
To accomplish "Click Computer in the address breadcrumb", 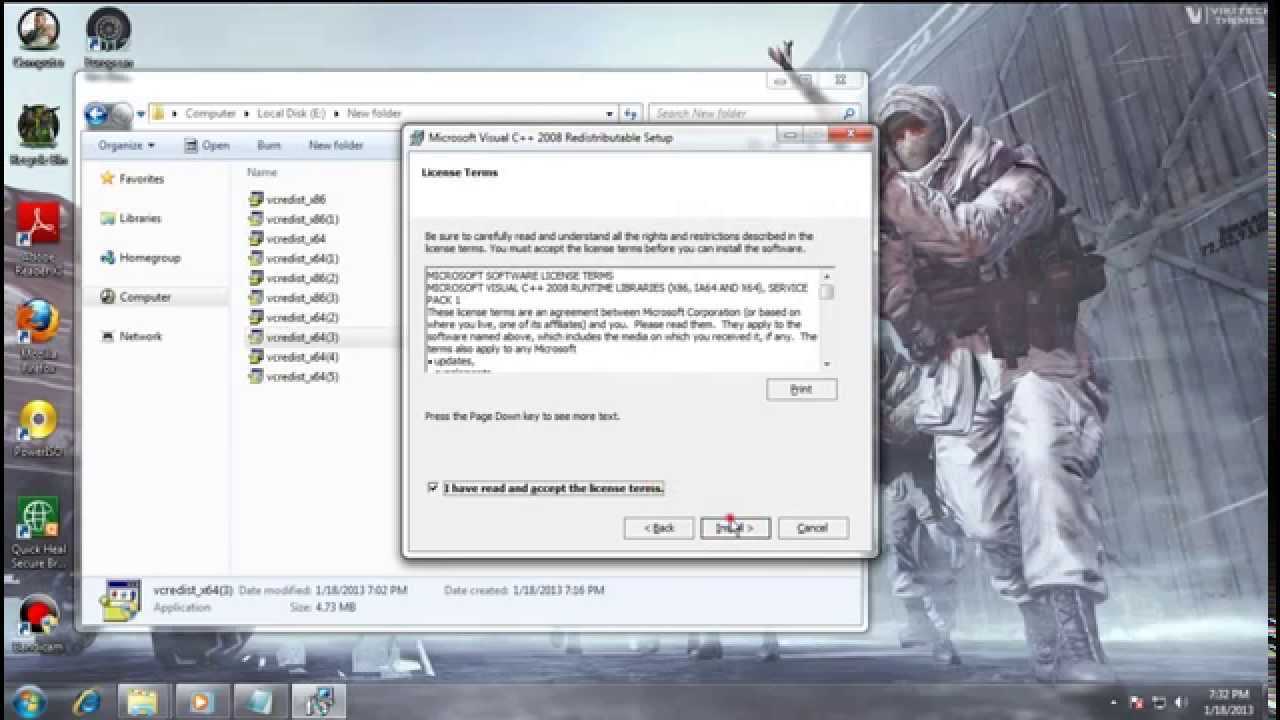I will [x=210, y=114].
